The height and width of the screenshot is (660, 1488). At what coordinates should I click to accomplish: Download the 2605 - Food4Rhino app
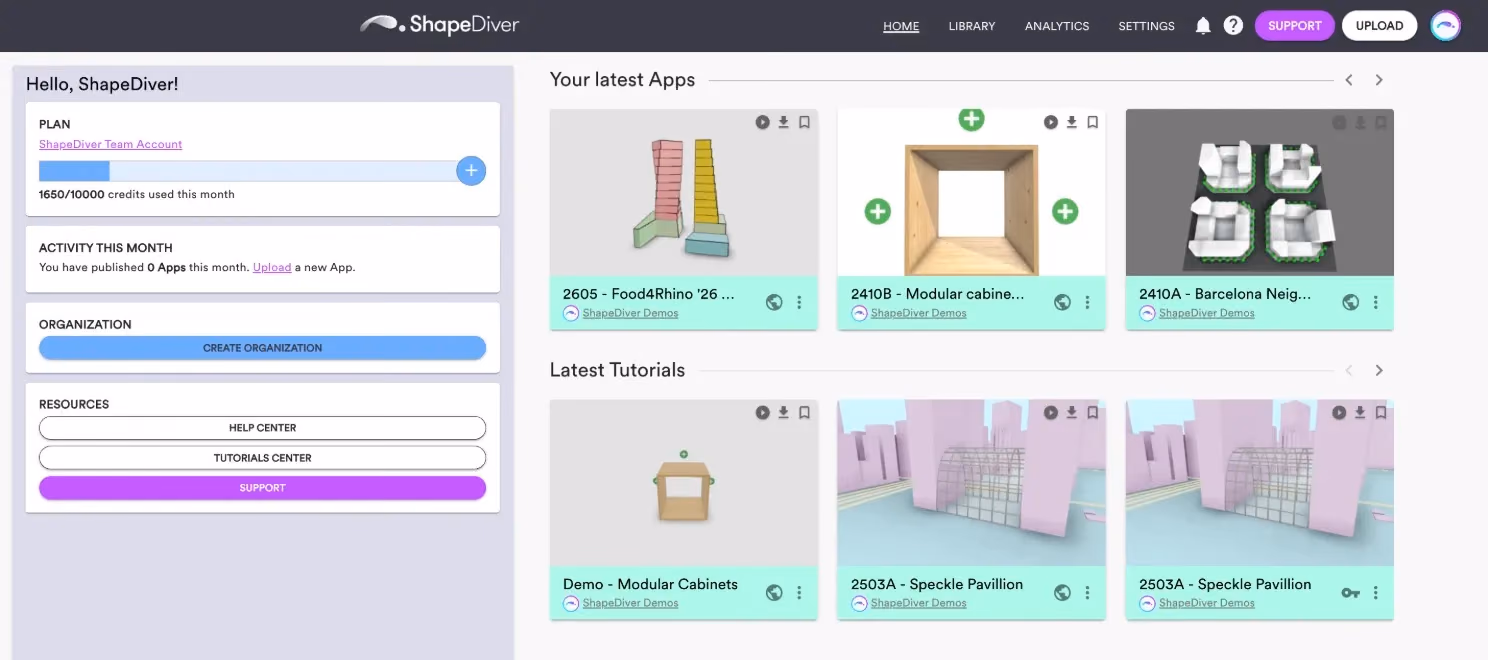(x=784, y=122)
